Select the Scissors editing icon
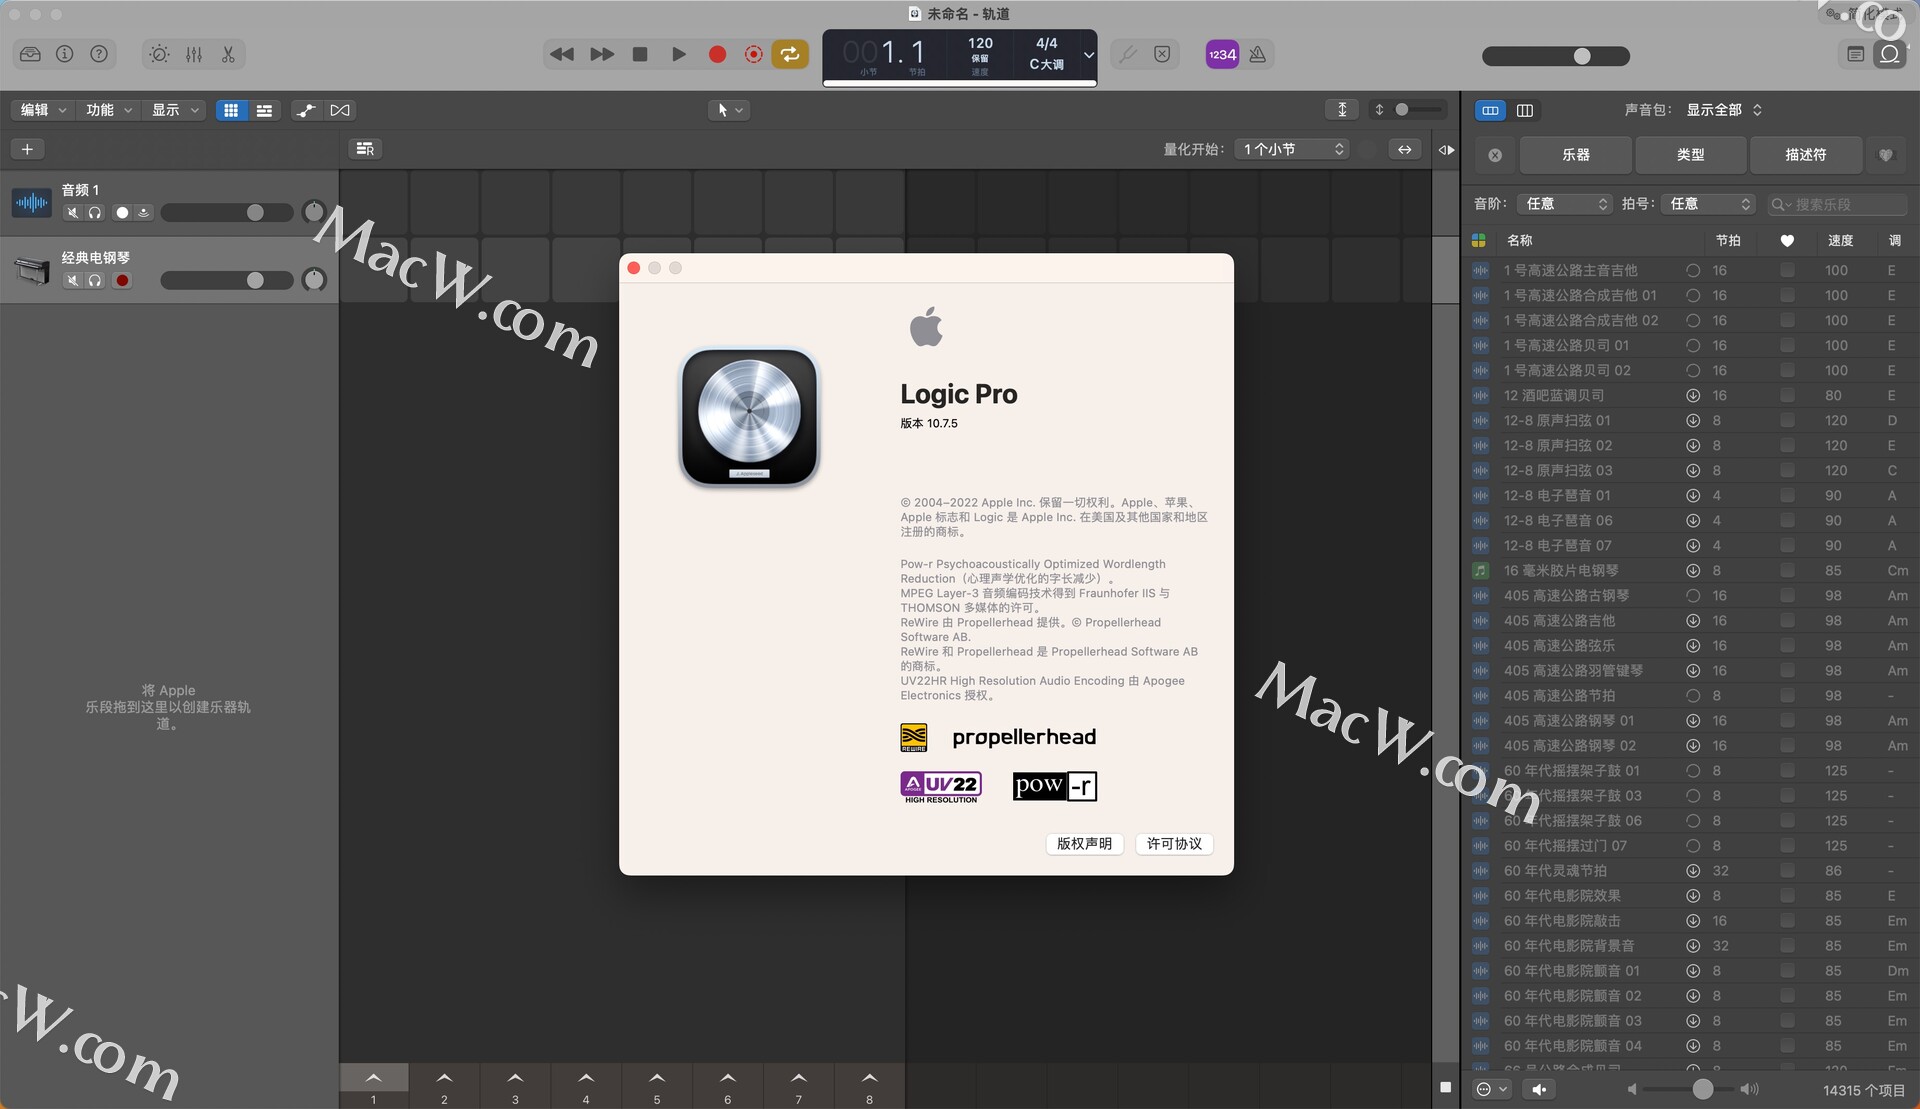The height and width of the screenshot is (1109, 1920). (227, 55)
